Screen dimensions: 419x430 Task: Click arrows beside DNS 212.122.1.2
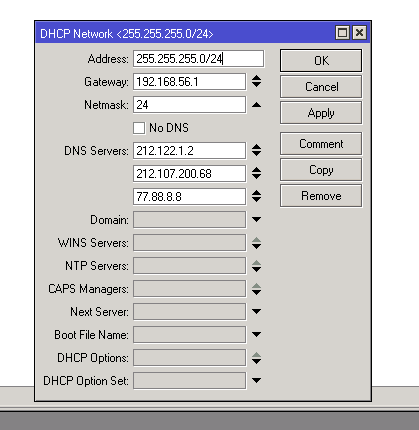coord(256,150)
